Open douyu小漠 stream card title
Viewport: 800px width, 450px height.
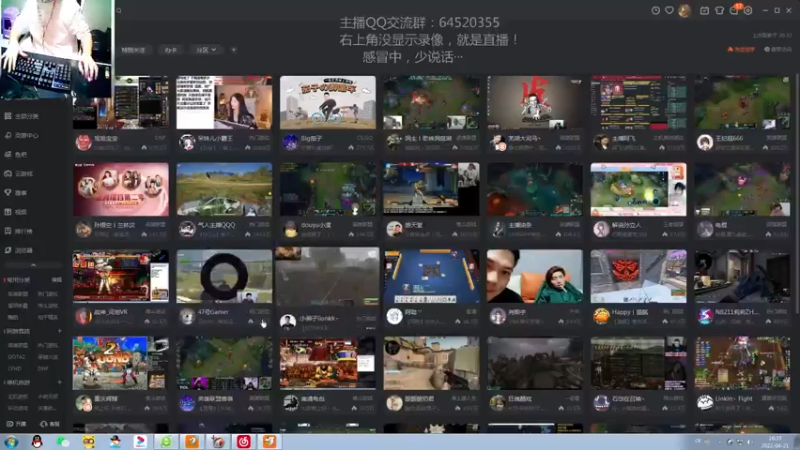(316, 225)
